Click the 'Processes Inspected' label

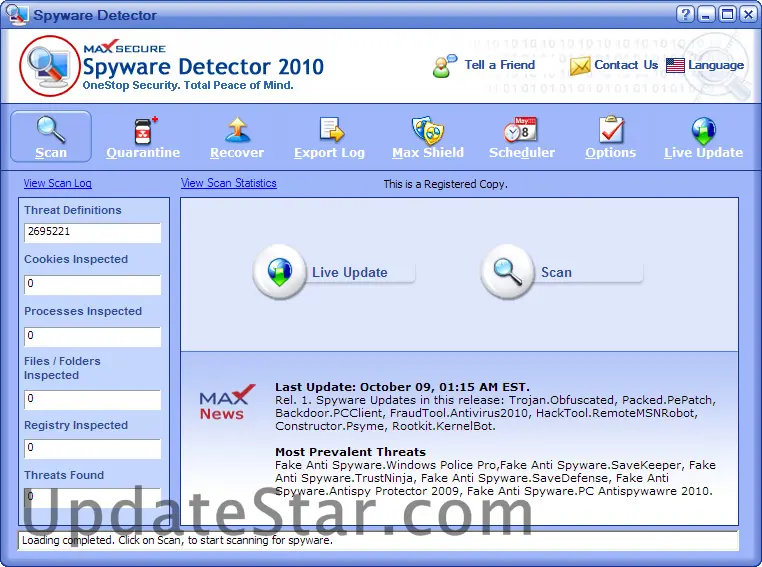(x=83, y=311)
